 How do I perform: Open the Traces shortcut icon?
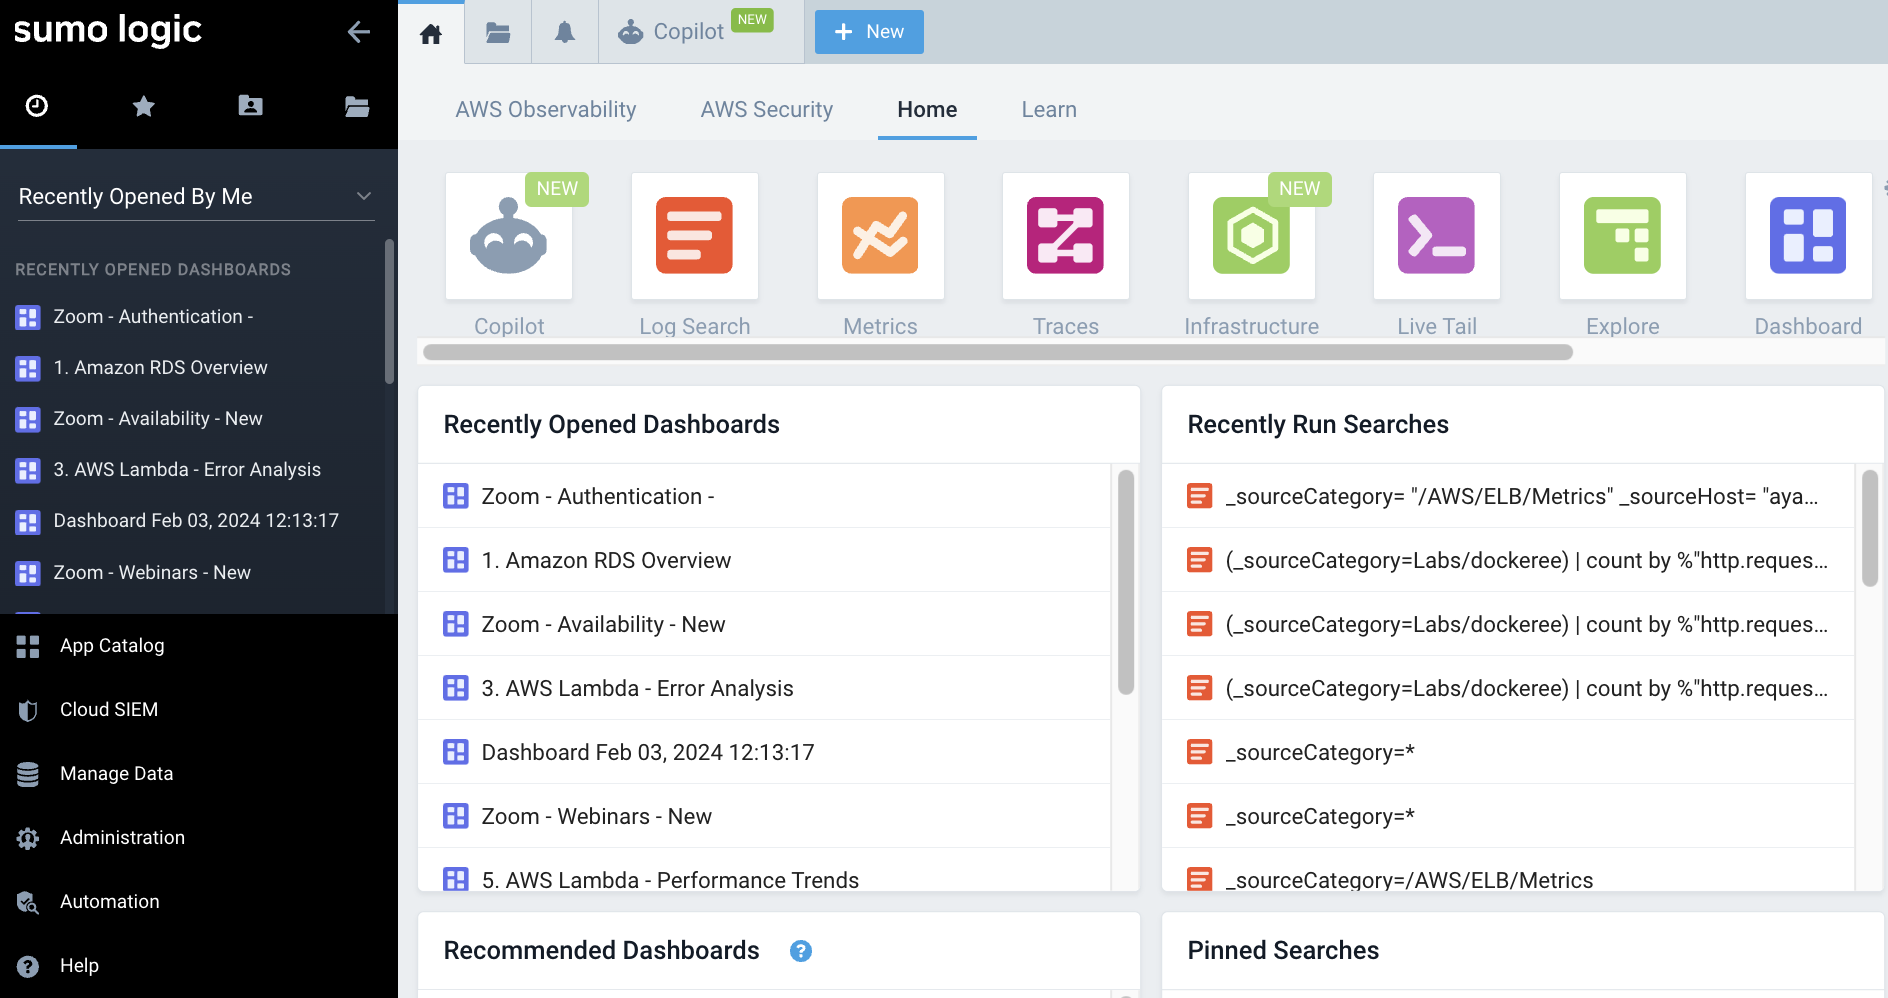[1066, 236]
